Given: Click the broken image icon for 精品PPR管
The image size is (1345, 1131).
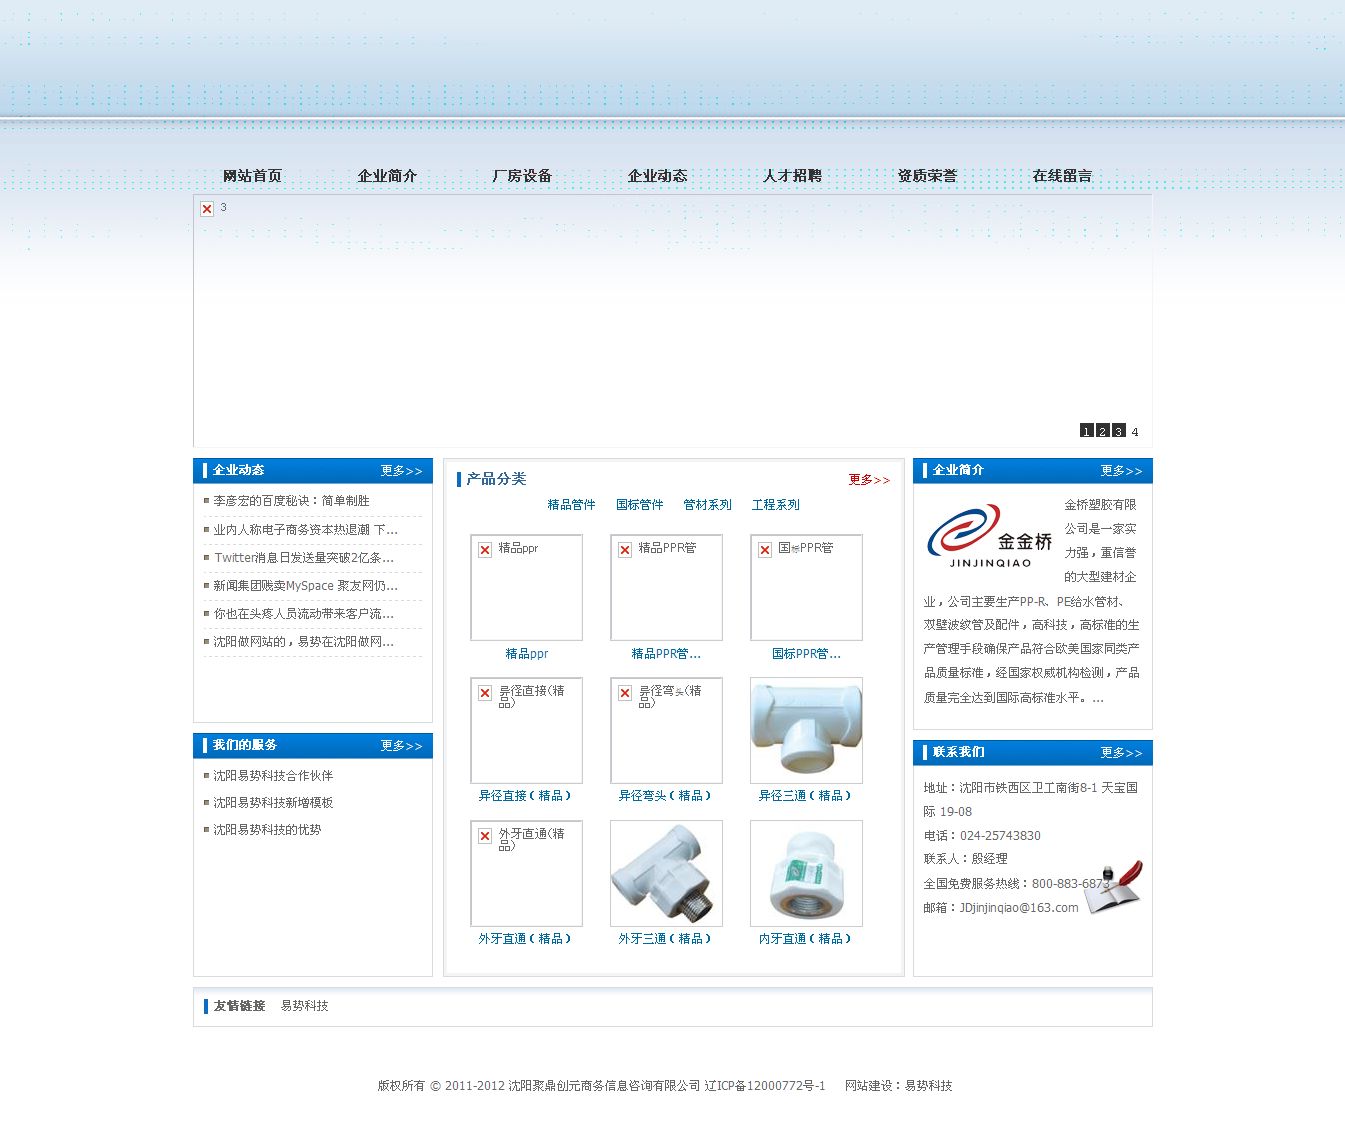Looking at the screenshot, I should 625,548.
